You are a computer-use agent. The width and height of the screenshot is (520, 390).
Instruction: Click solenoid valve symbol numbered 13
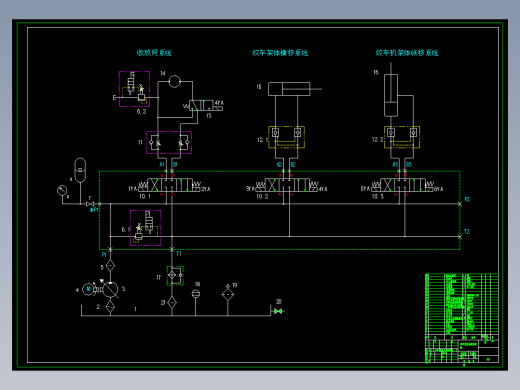(206, 105)
